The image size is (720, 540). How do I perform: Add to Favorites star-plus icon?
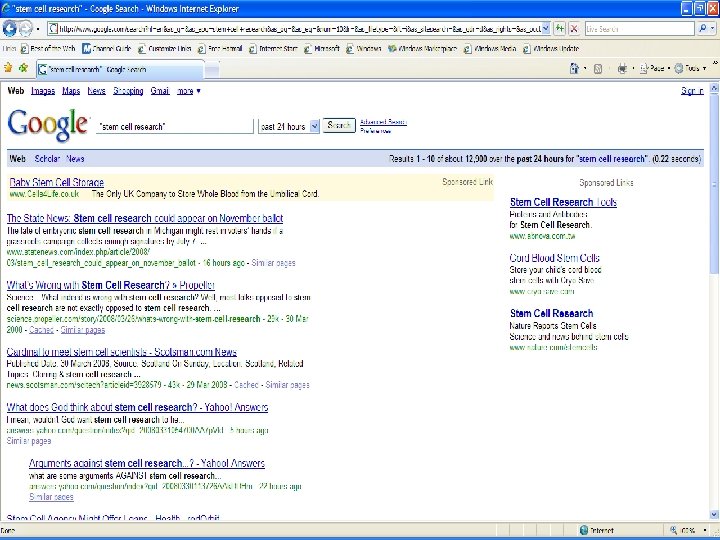(x=23, y=68)
